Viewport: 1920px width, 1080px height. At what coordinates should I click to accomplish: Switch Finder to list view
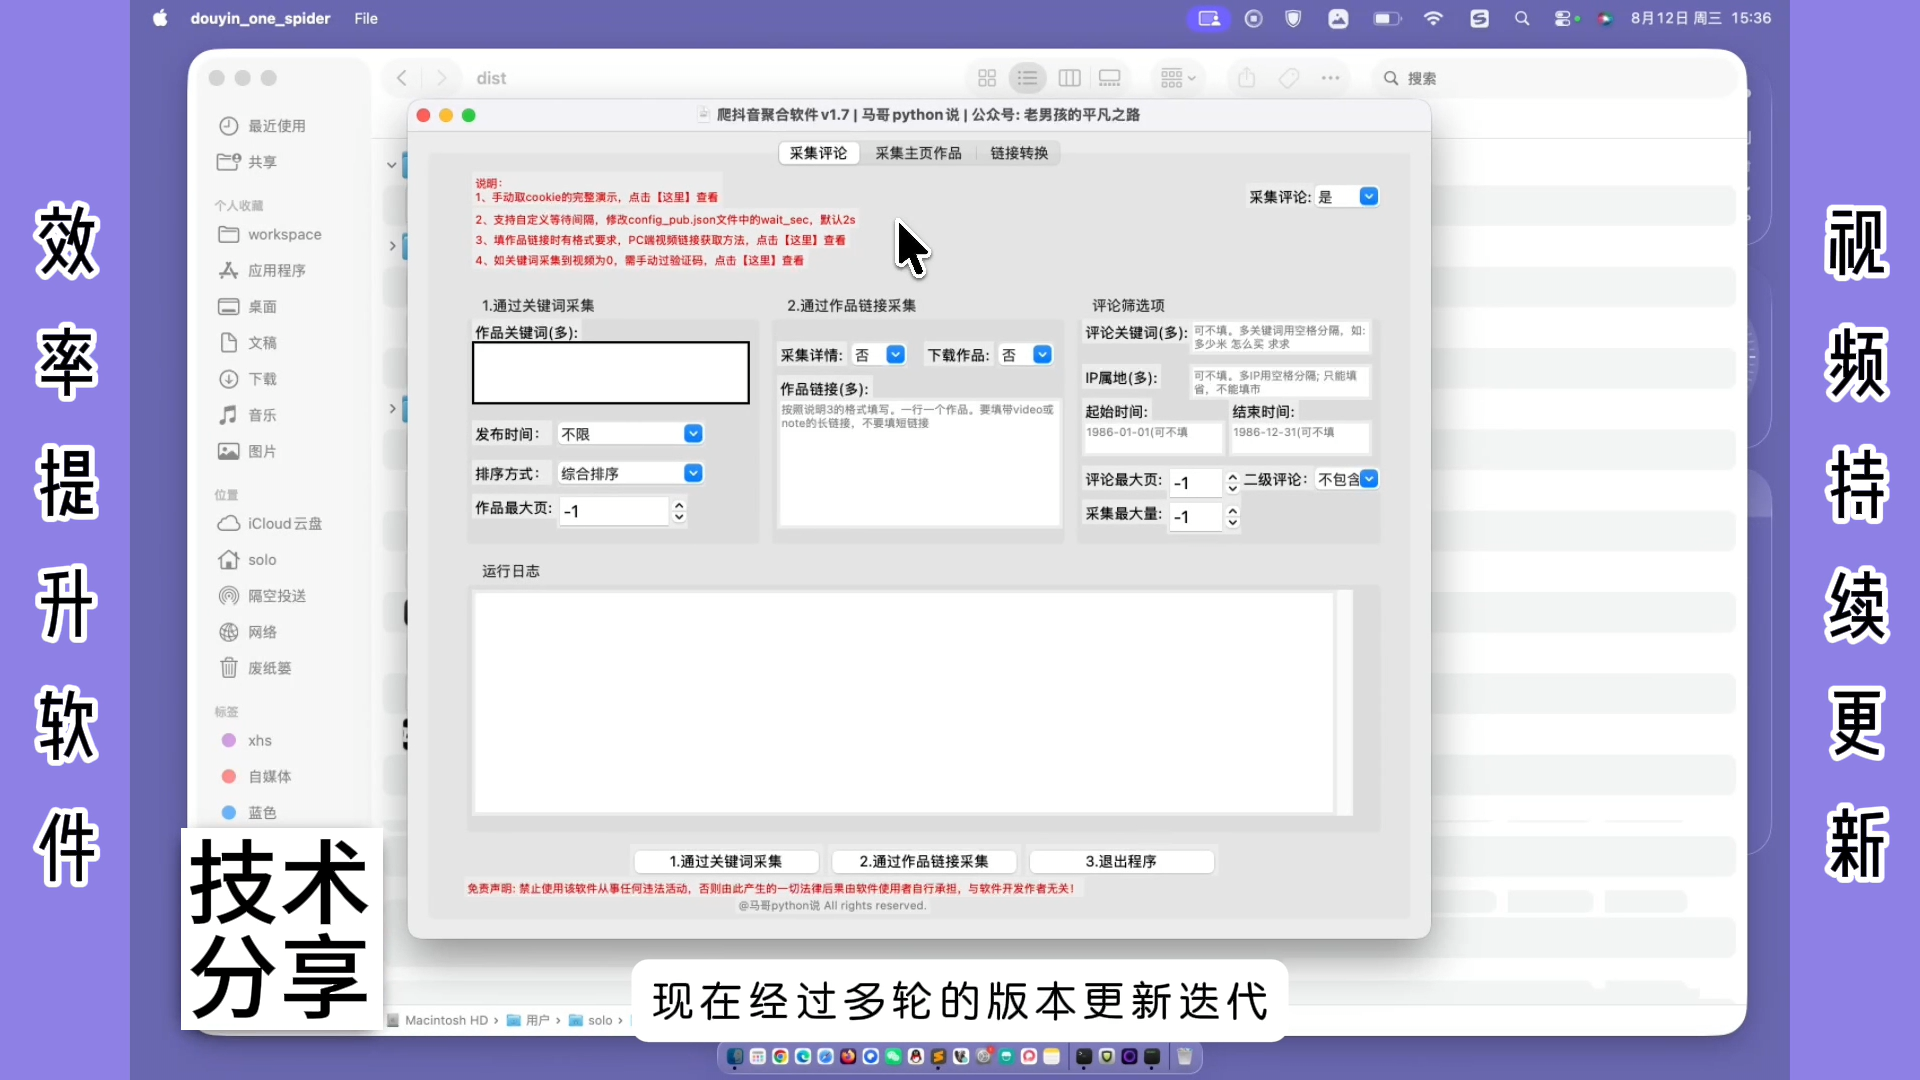click(x=1027, y=78)
